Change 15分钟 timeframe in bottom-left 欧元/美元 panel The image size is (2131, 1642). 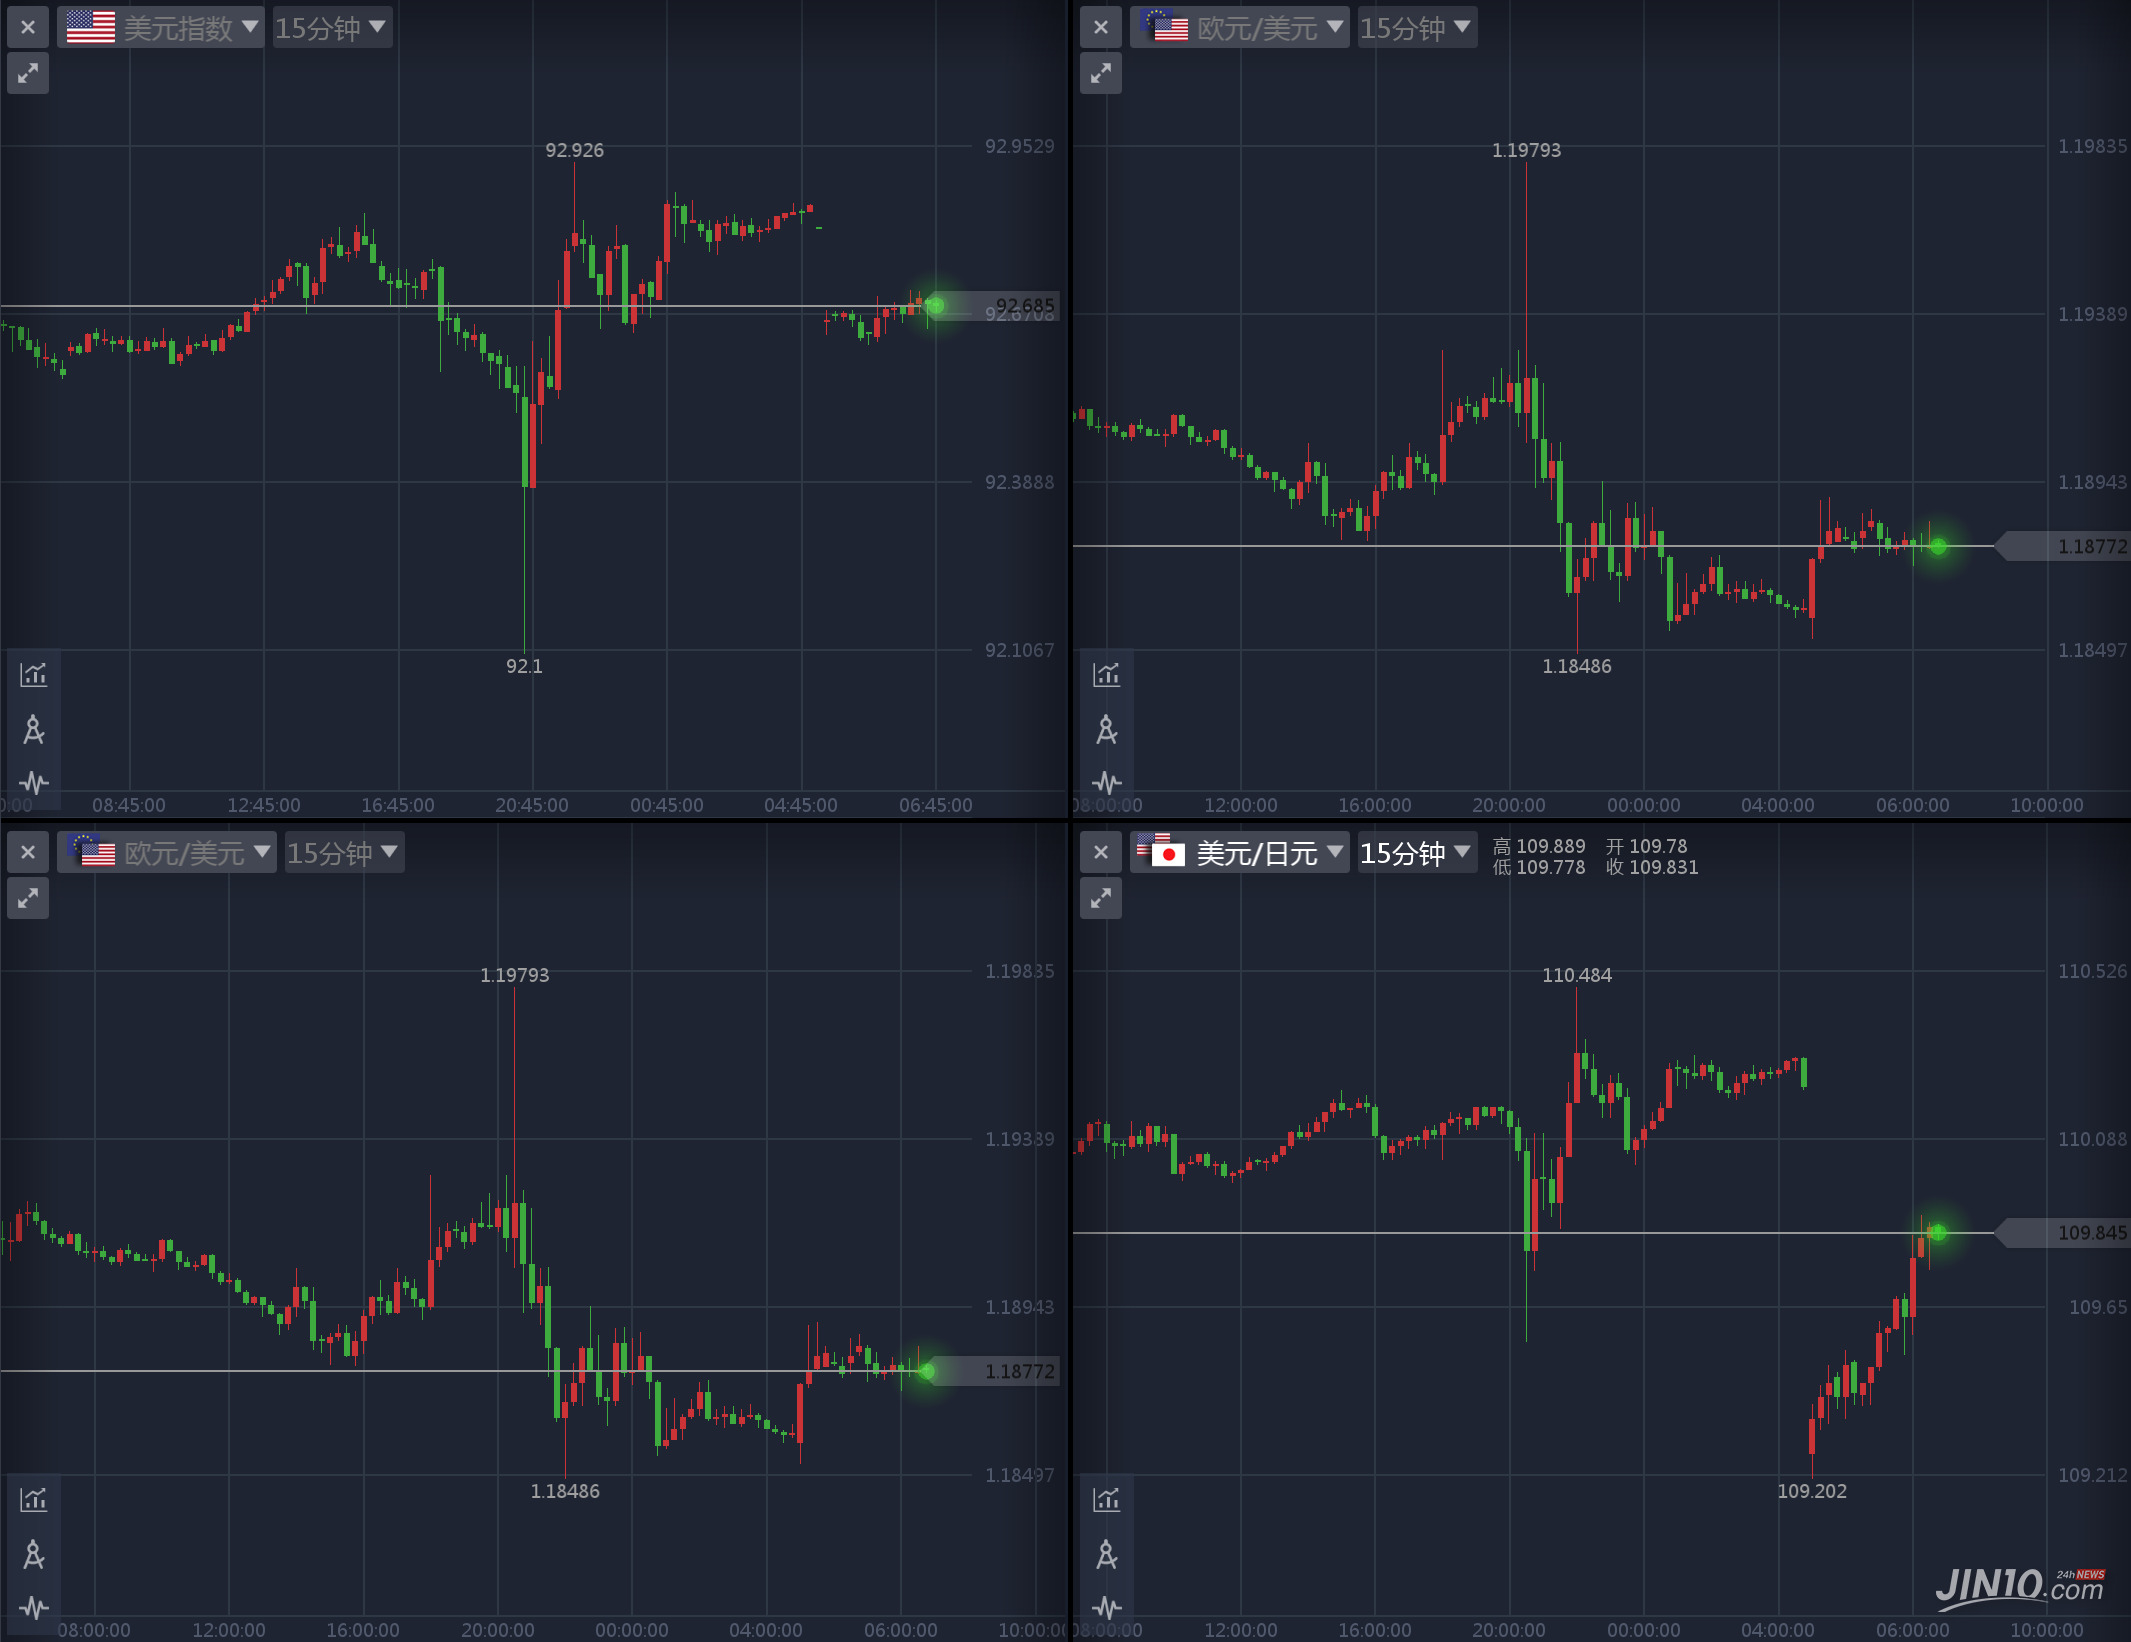(344, 852)
